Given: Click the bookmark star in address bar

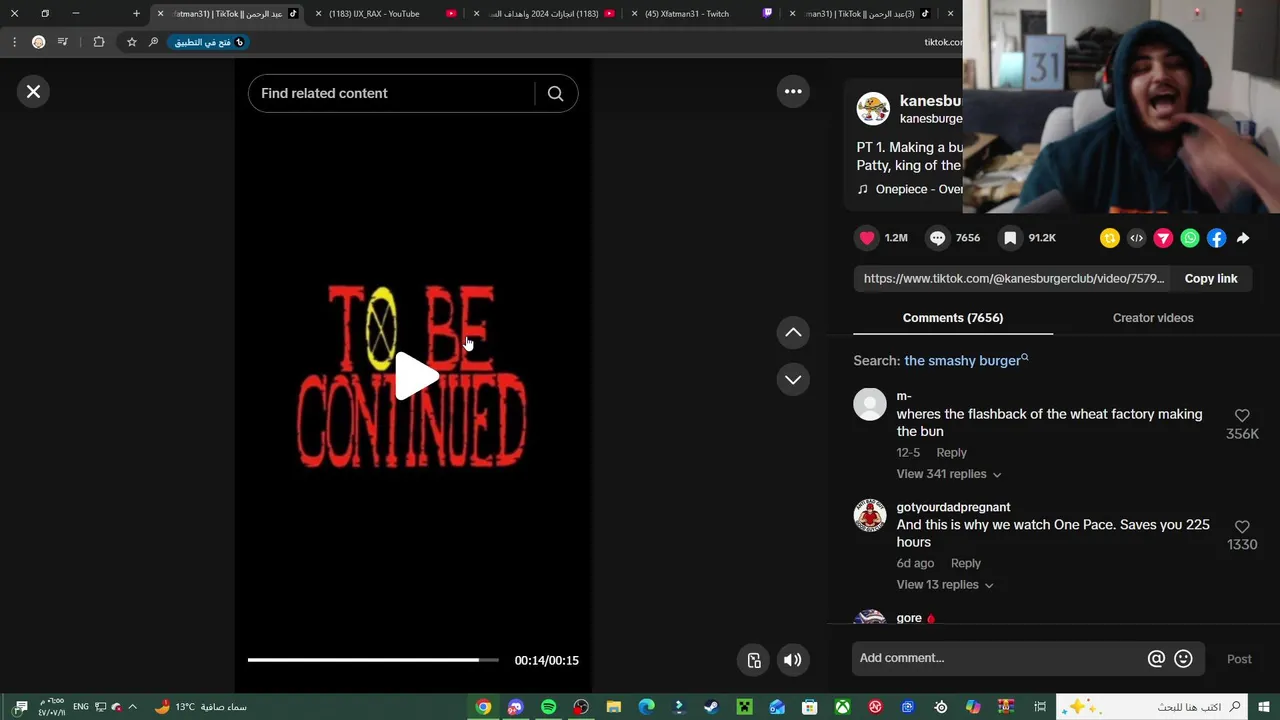Looking at the screenshot, I should (131, 42).
